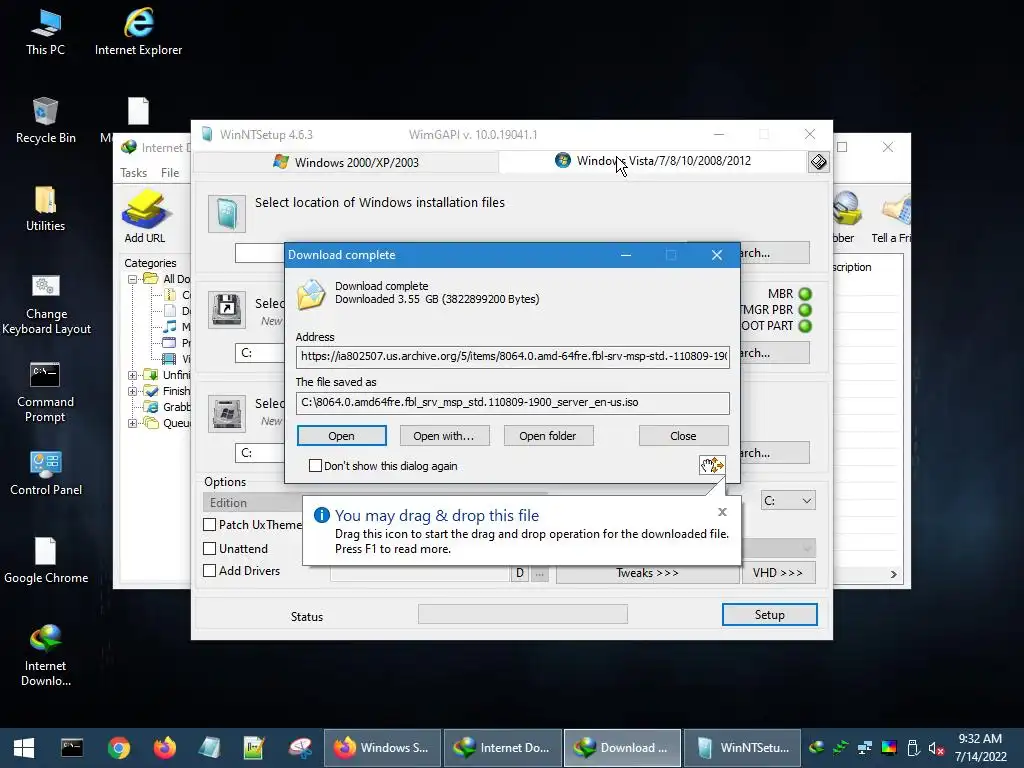This screenshot has width=1024, height=768.
Task: Click Open with... button
Action: [443, 436]
